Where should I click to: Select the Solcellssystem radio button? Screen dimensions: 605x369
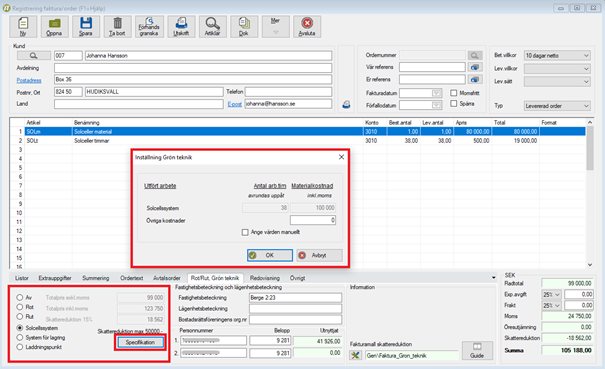(20, 328)
